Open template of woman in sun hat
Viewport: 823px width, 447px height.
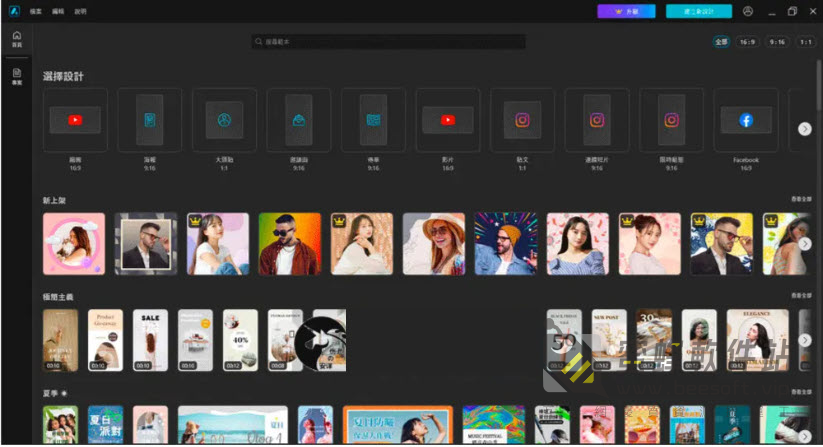(434, 243)
